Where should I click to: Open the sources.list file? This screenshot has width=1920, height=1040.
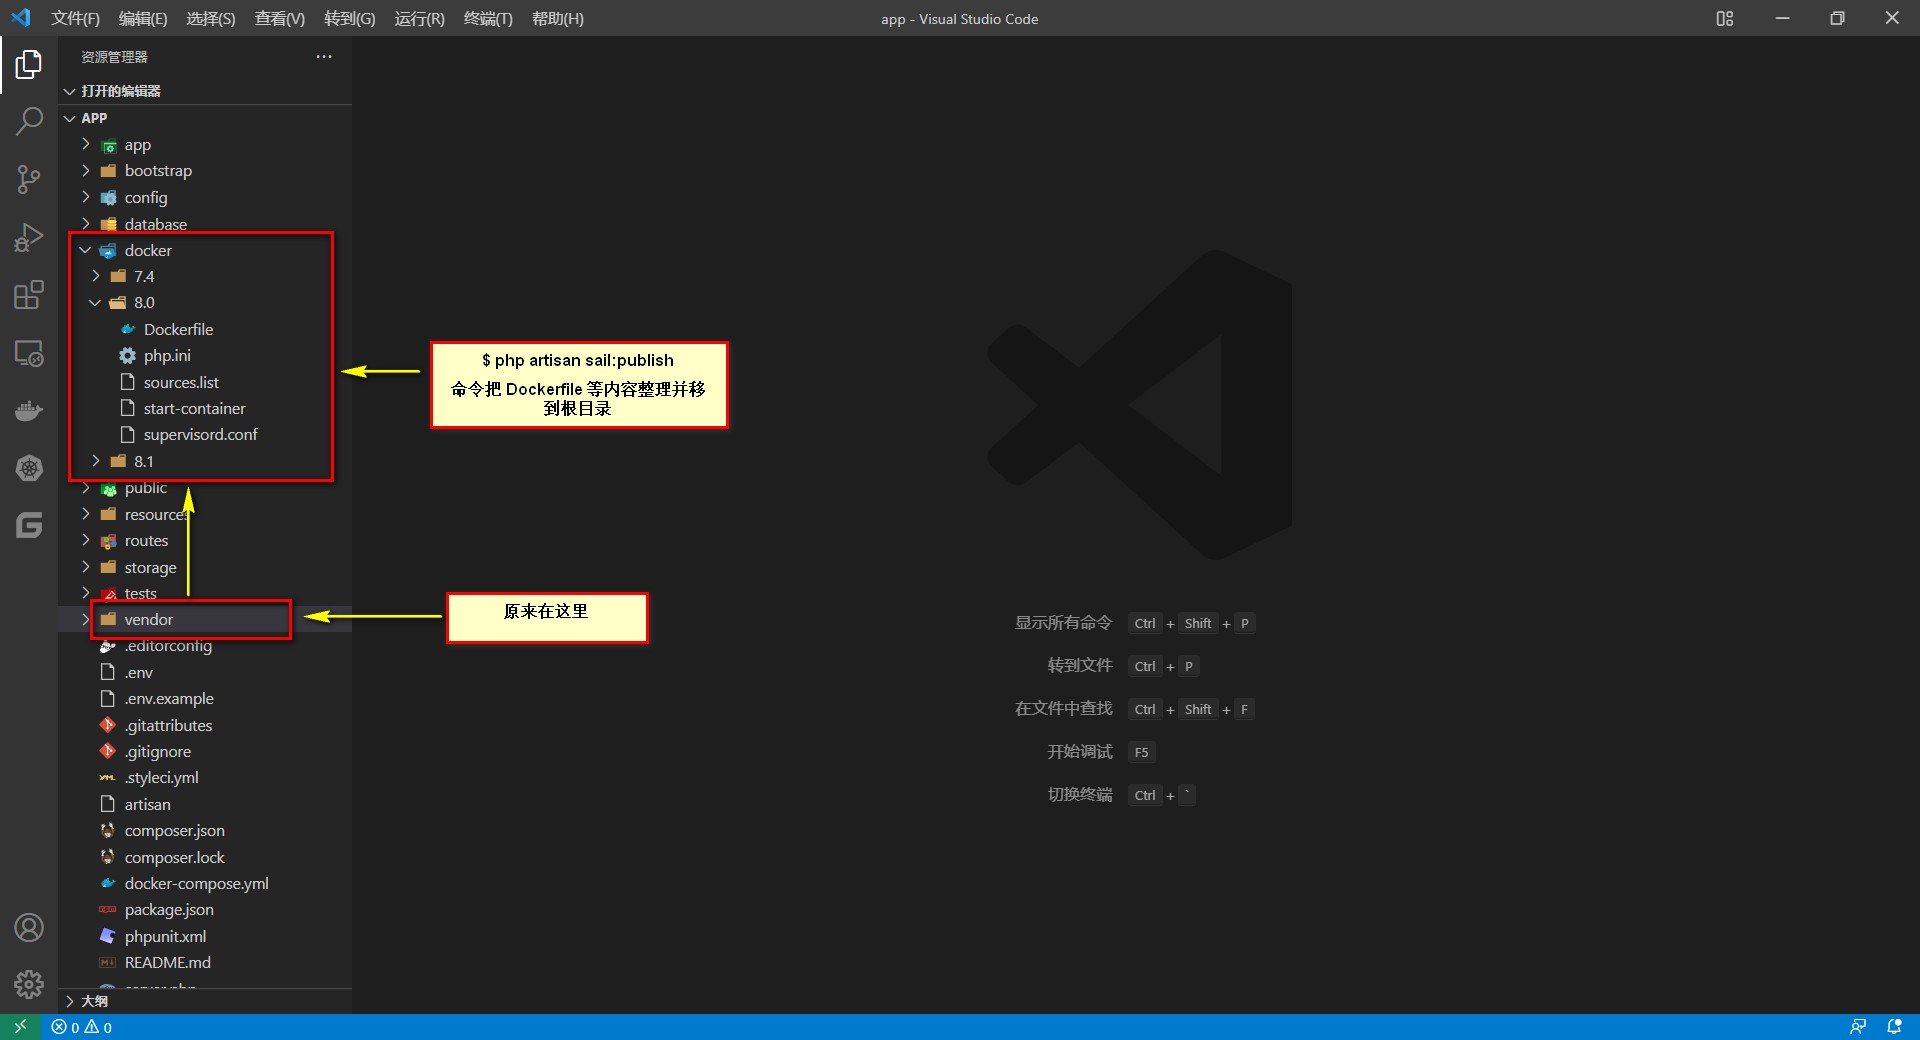(205, 382)
